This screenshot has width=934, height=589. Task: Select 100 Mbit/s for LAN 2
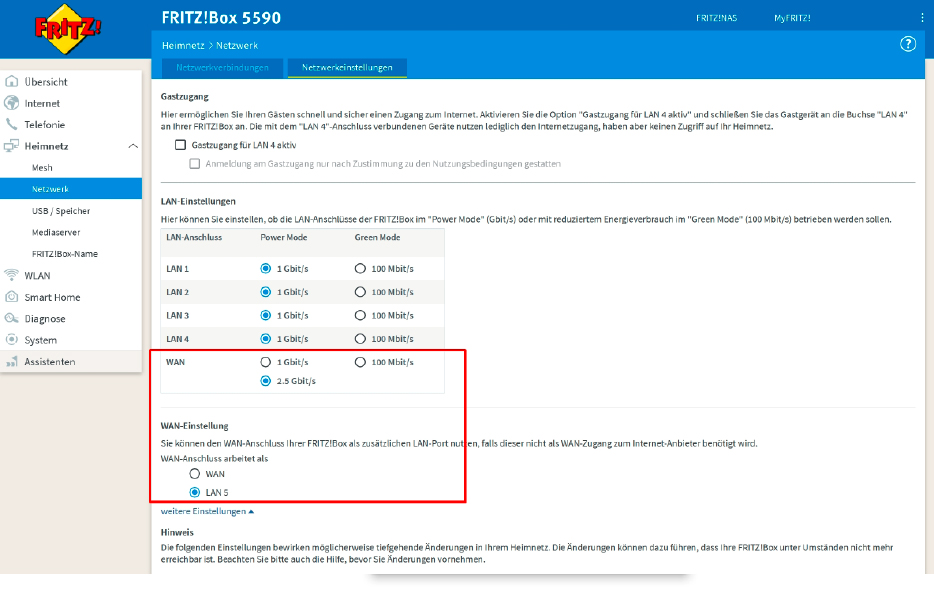(x=360, y=292)
